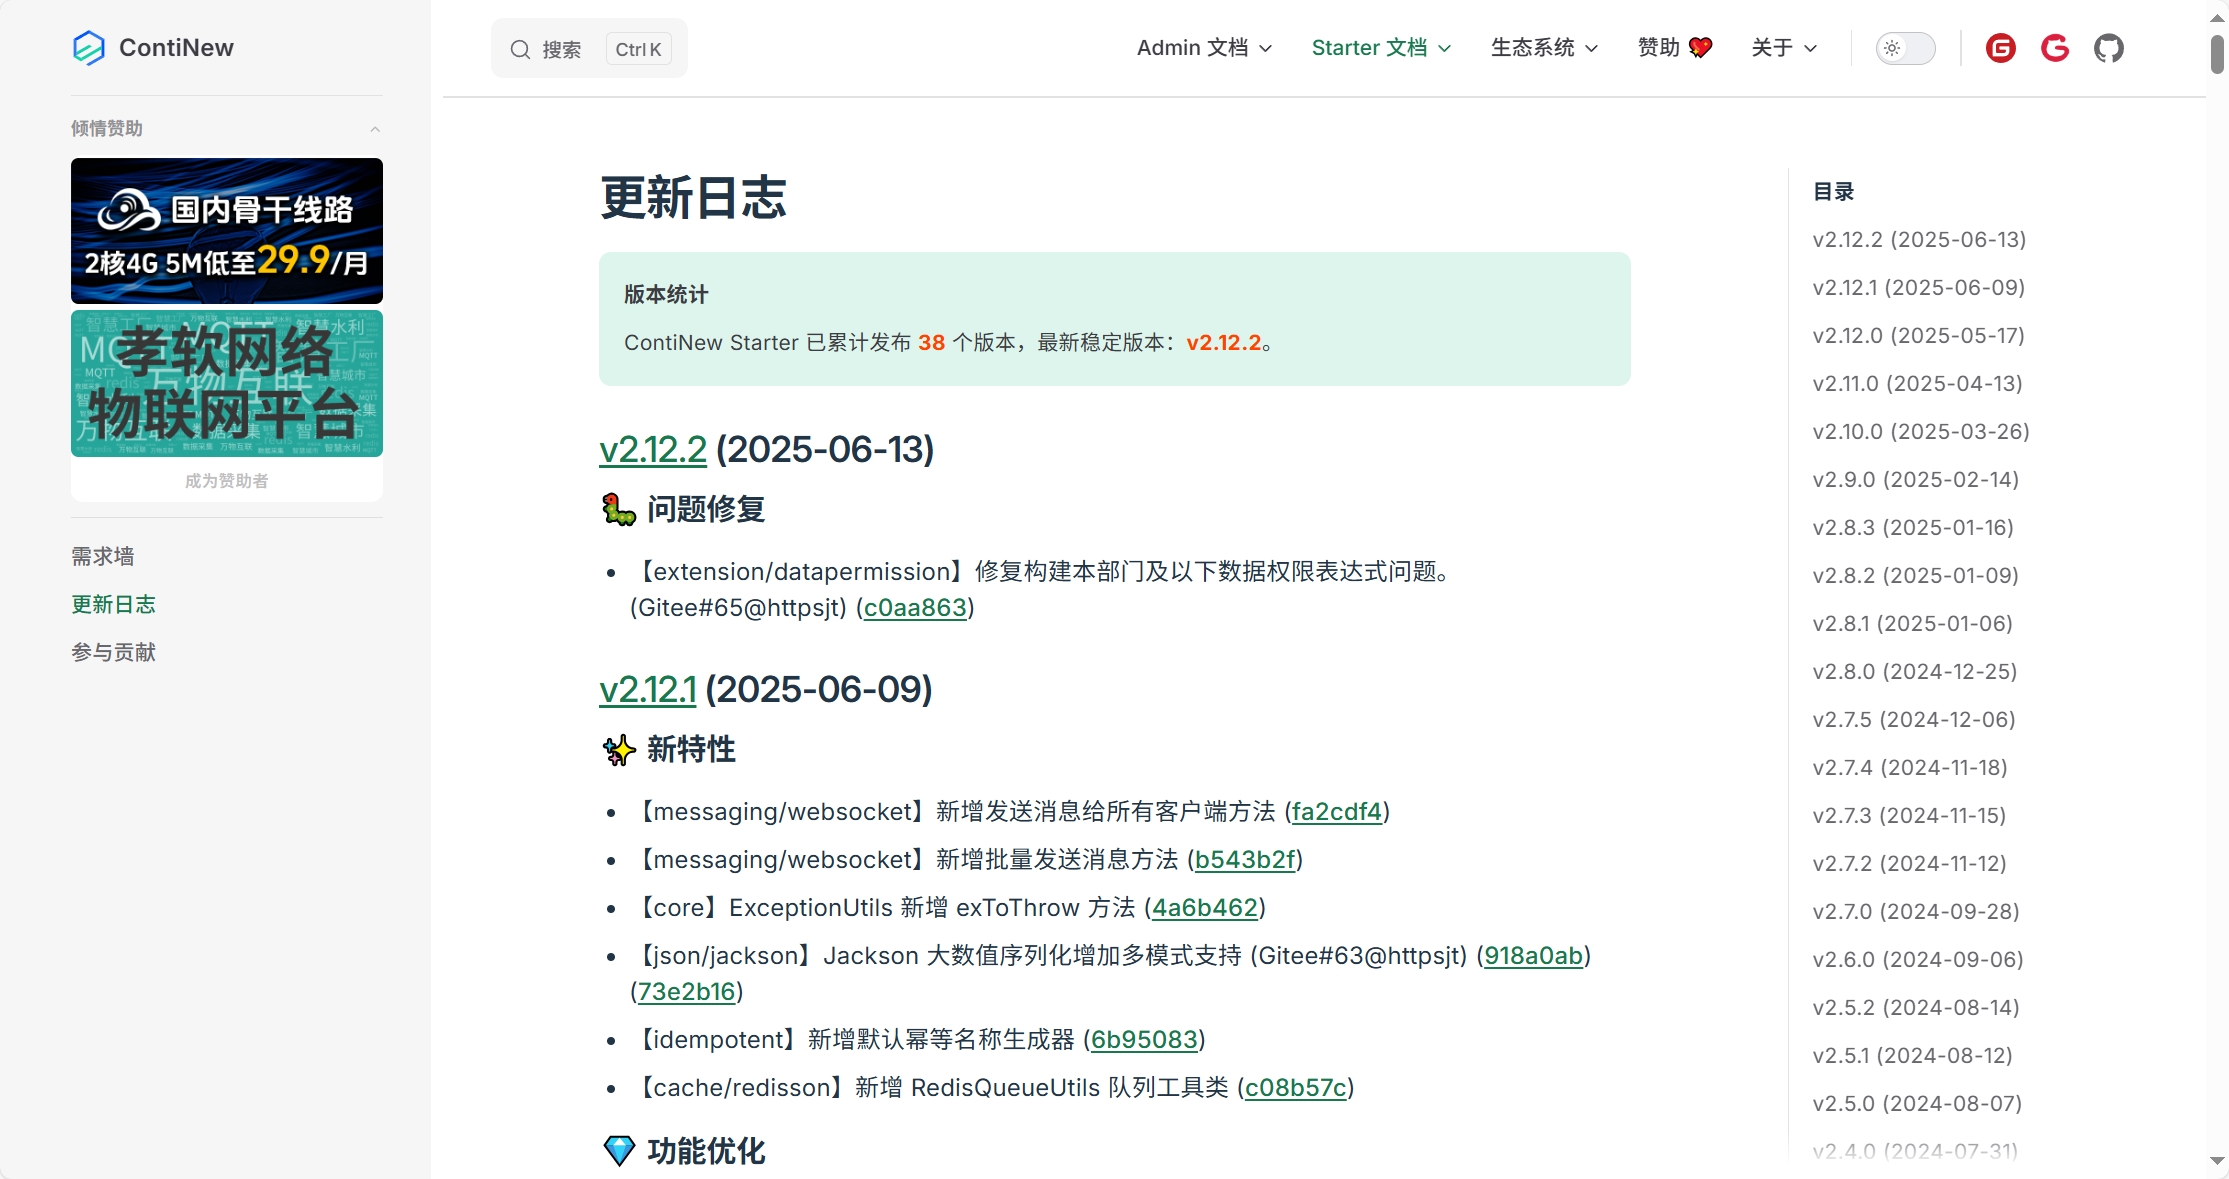Collapse the 倾情赞助 sidebar section
This screenshot has width=2229, height=1179.
[375, 129]
